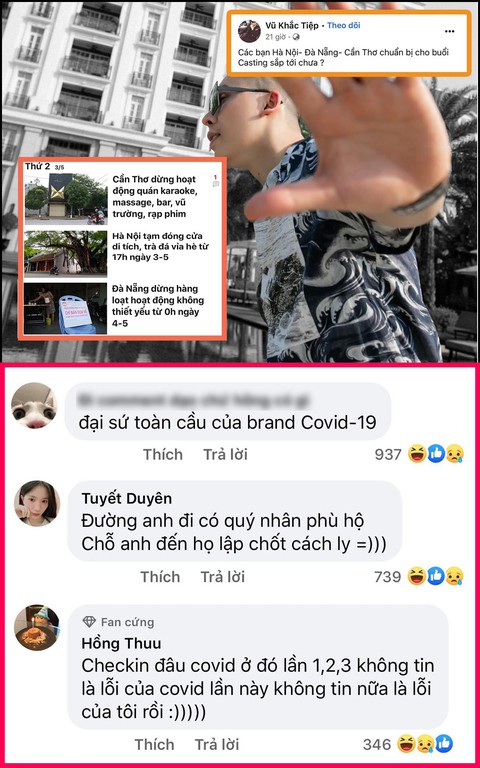Like the Covid-19 brand ambassador comment
This screenshot has height=768, width=480.
163,455
